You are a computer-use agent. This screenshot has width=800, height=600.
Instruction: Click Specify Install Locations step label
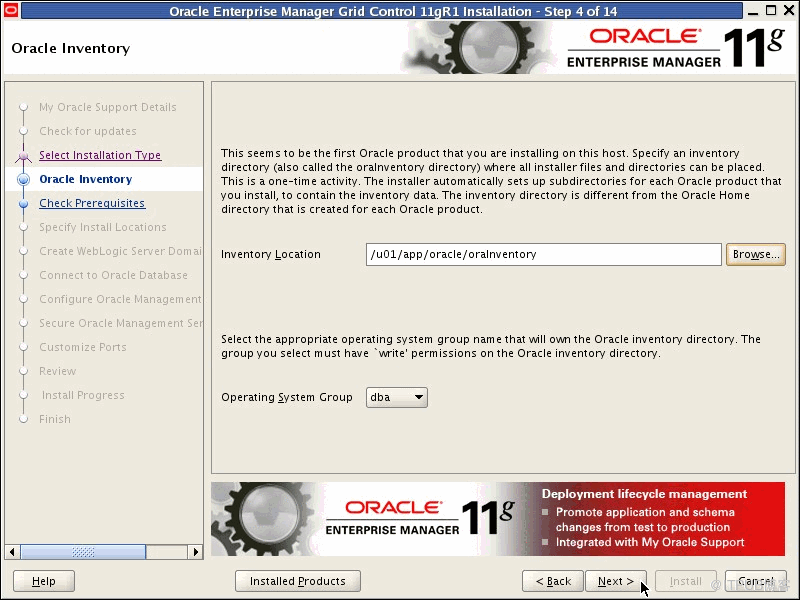[x=103, y=227]
